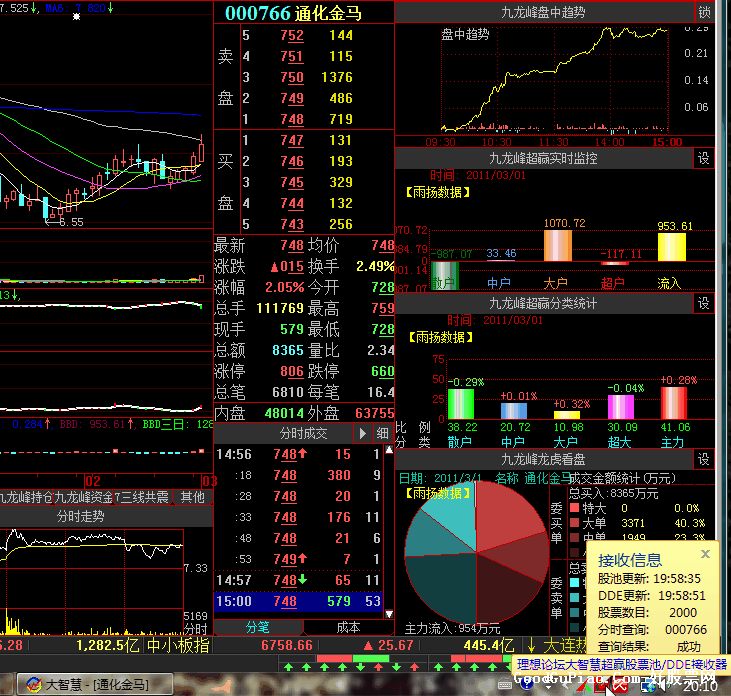Open 设 settings for 九龙峰龙虎看盘

(703, 460)
